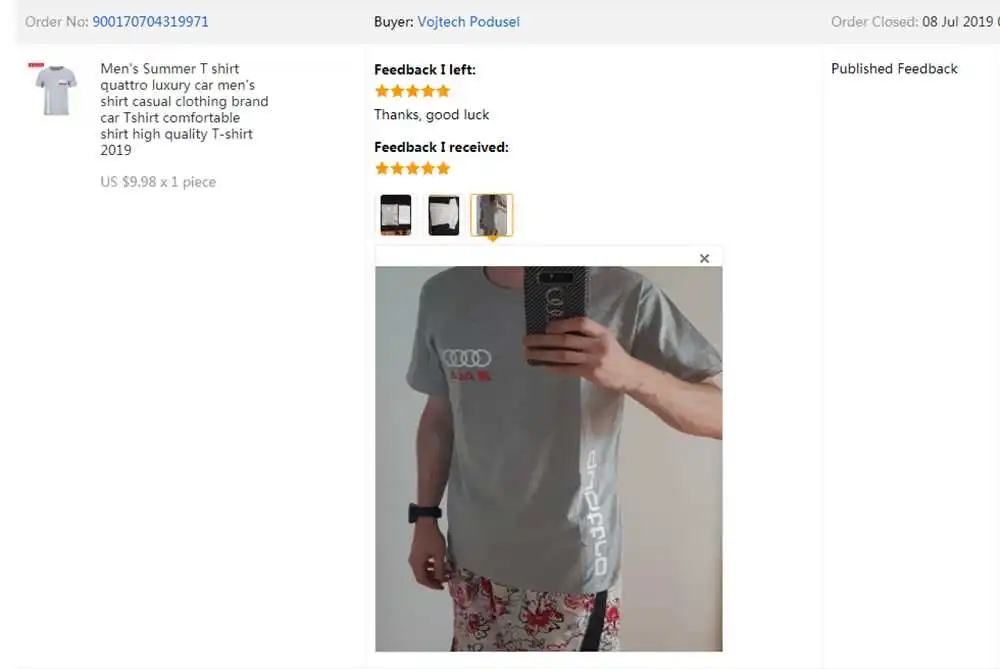Click the gray T-shirt product thumbnail
The height and width of the screenshot is (669, 1000).
55,89
